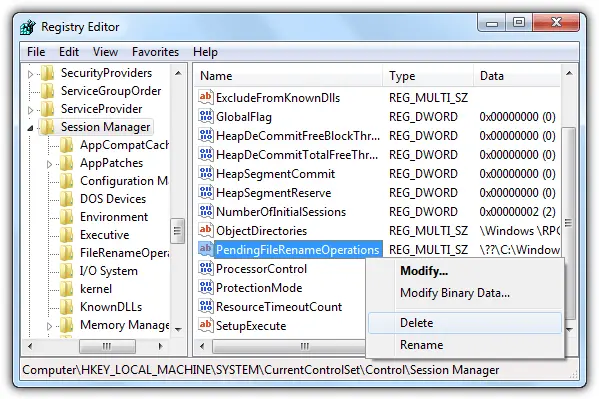The image size is (599, 399).
Task: Expand the Memory Management subkey arrow
Action: click(49, 326)
